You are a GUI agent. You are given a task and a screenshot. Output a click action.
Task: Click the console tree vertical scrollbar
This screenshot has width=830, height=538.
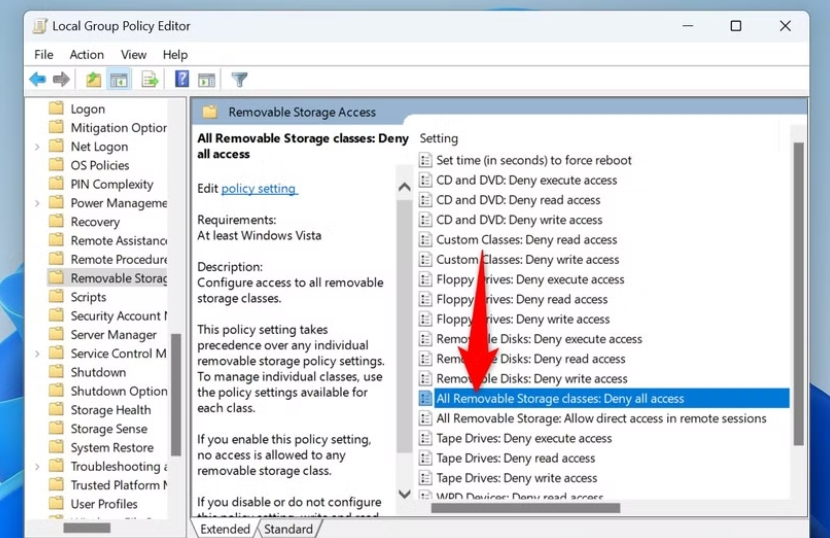(x=176, y=394)
